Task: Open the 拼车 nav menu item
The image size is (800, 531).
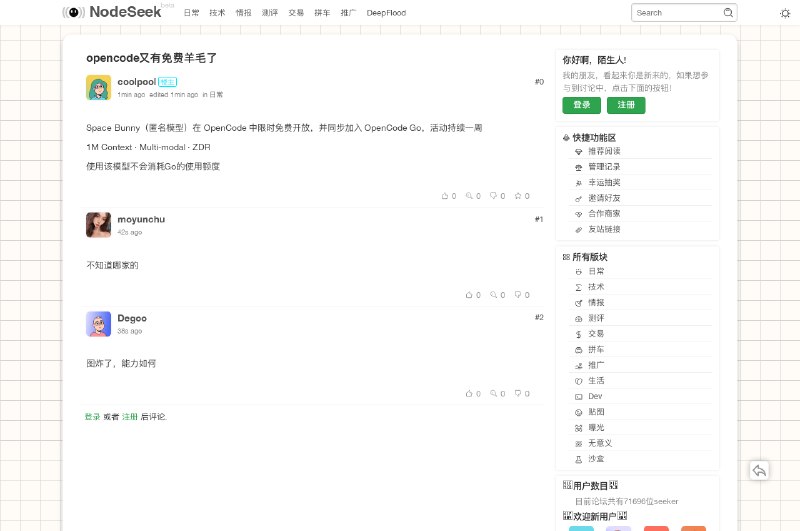Action: point(322,13)
